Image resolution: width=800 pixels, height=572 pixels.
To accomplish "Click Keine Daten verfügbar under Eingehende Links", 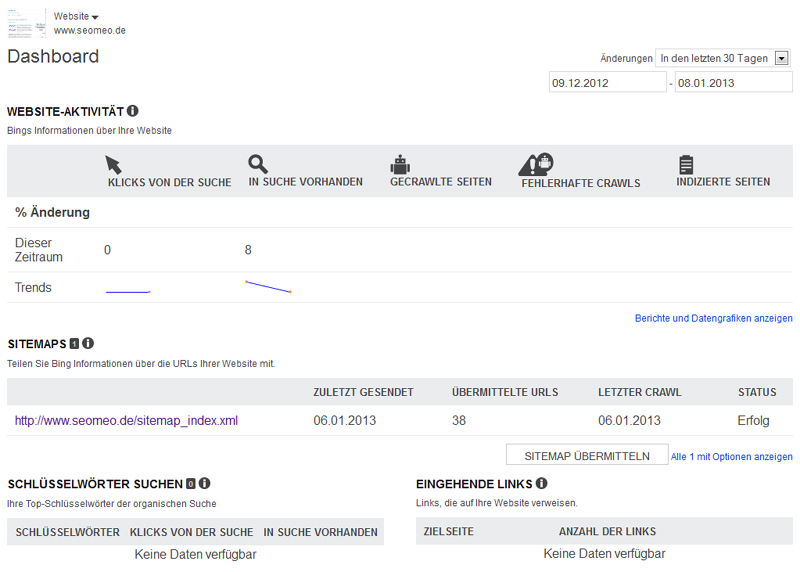I will tap(604, 554).
